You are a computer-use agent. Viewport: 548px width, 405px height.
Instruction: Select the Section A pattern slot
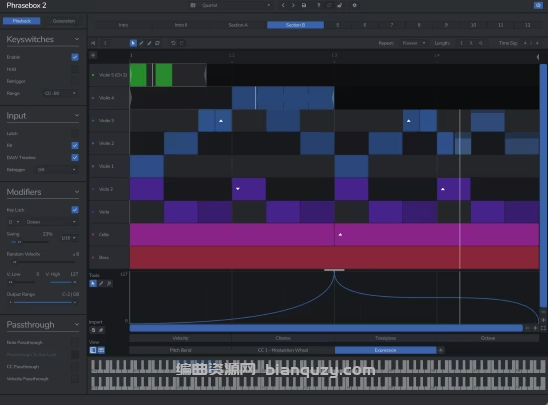tap(238, 25)
